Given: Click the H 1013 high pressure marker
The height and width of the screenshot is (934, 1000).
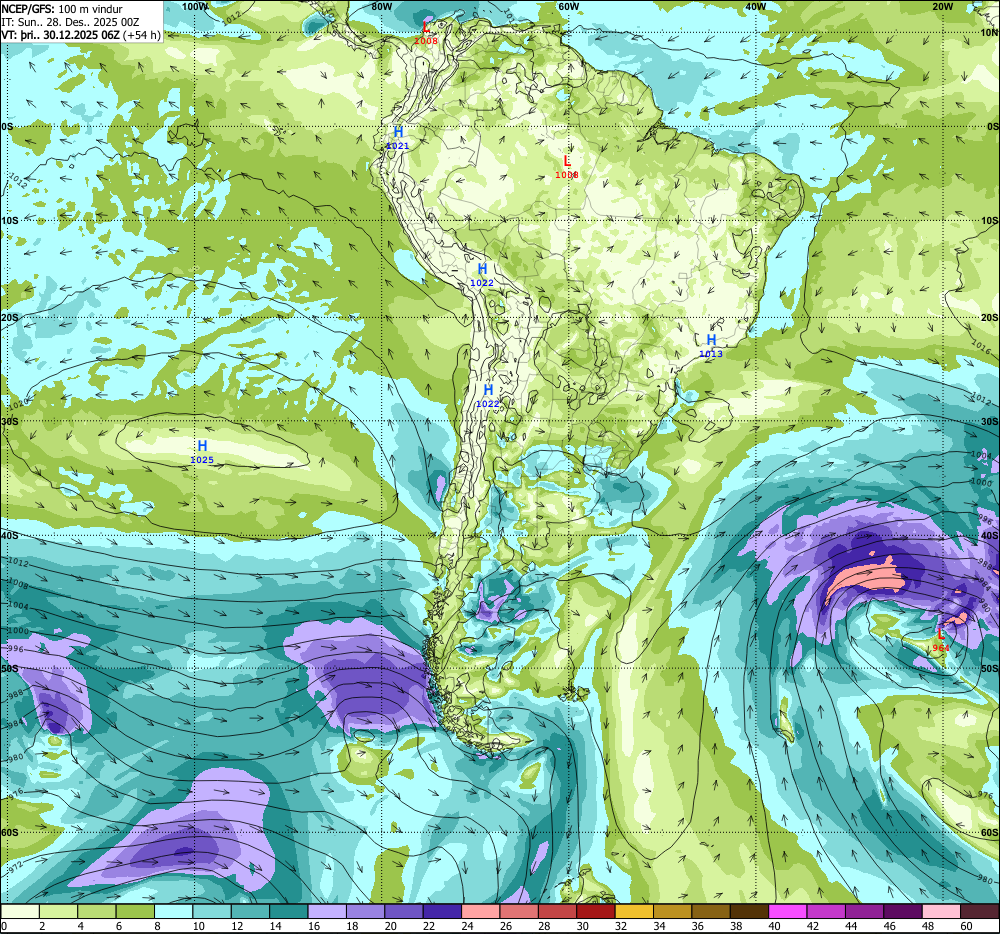Looking at the screenshot, I should pos(711,346).
